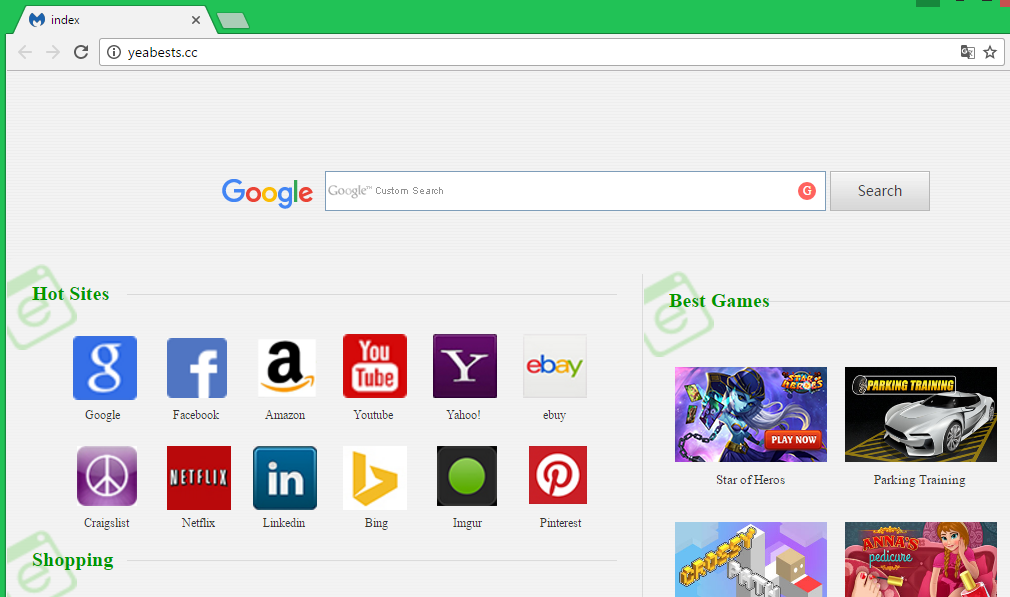Click the red G icon in search box

pyautogui.click(x=807, y=191)
